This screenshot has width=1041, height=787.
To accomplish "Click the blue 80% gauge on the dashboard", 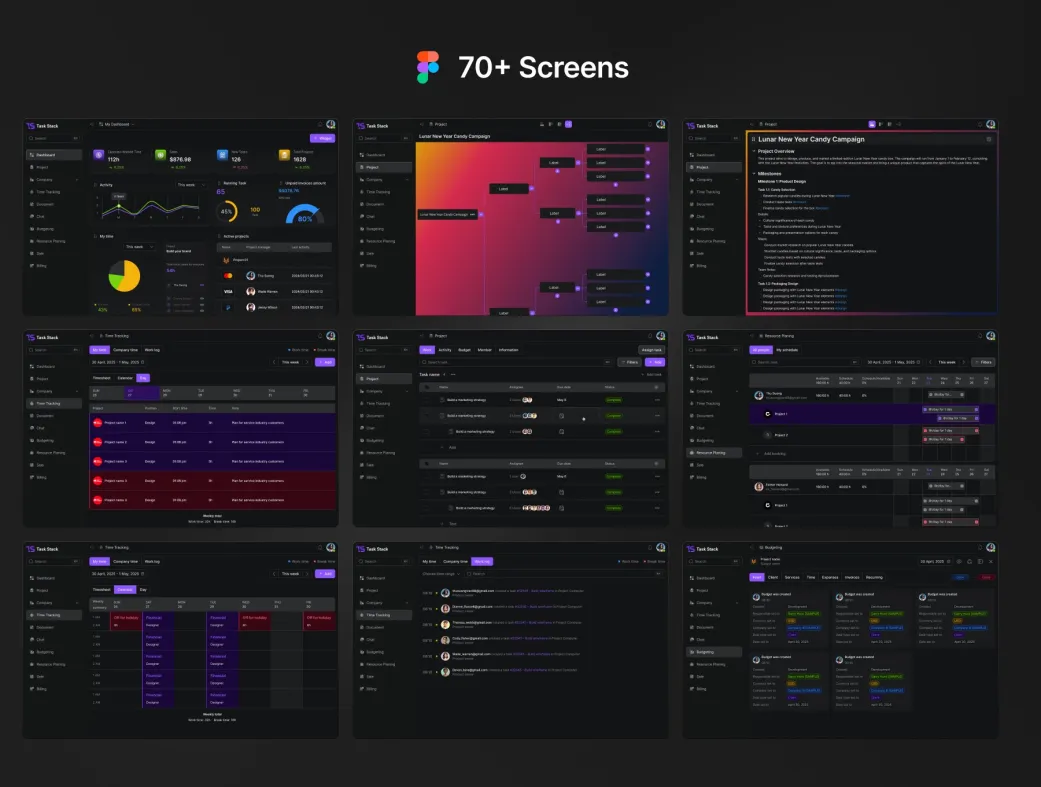I will (x=305, y=215).
